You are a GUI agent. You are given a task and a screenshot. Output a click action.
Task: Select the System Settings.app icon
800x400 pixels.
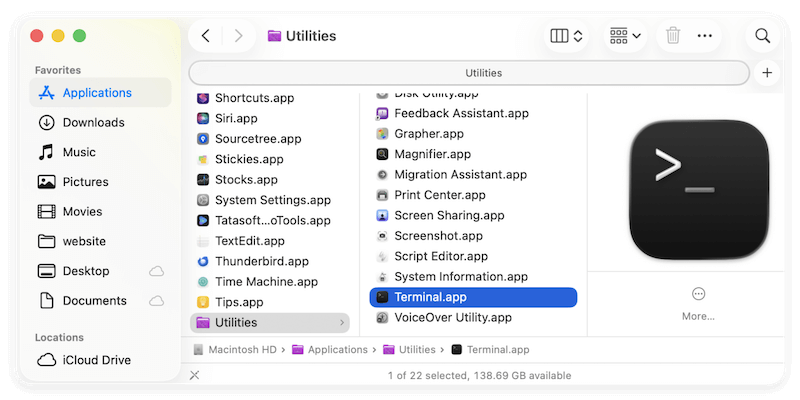pyautogui.click(x=203, y=200)
